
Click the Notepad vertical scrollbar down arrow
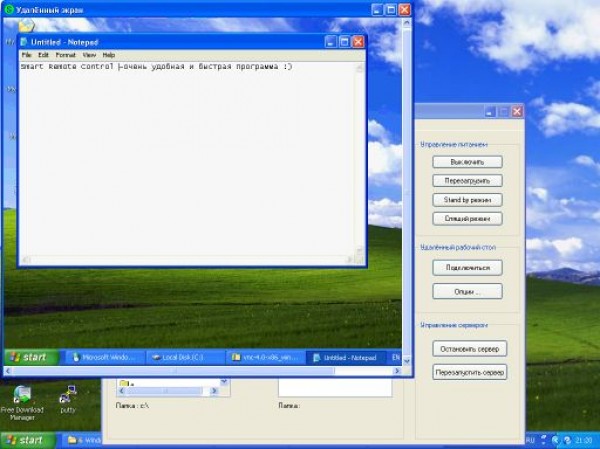[x=359, y=251]
